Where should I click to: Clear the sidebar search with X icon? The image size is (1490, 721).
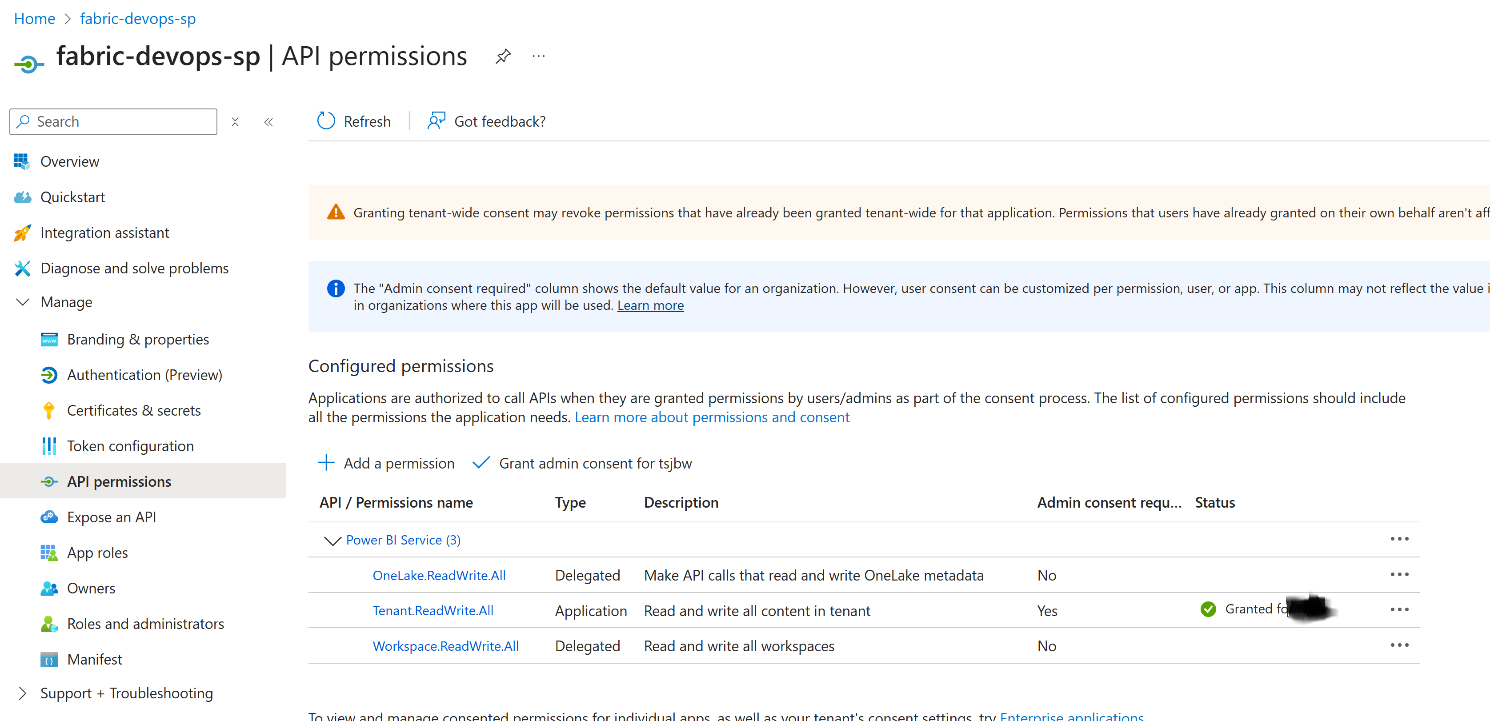coord(235,122)
